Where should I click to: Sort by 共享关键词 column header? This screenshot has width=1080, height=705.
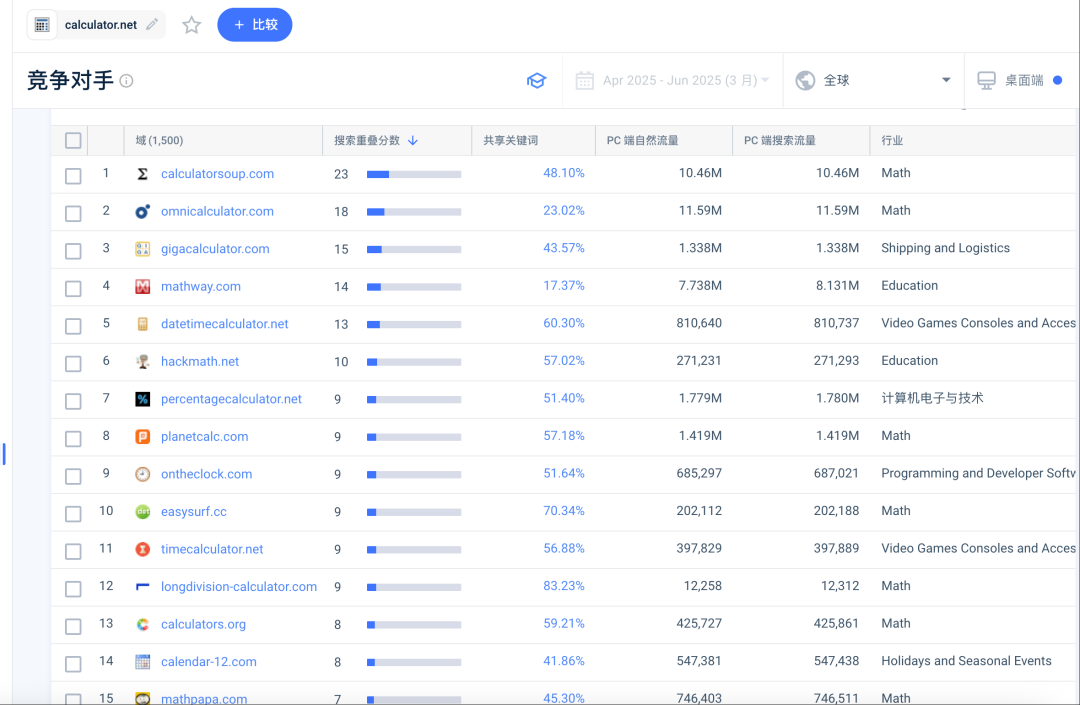pos(511,141)
